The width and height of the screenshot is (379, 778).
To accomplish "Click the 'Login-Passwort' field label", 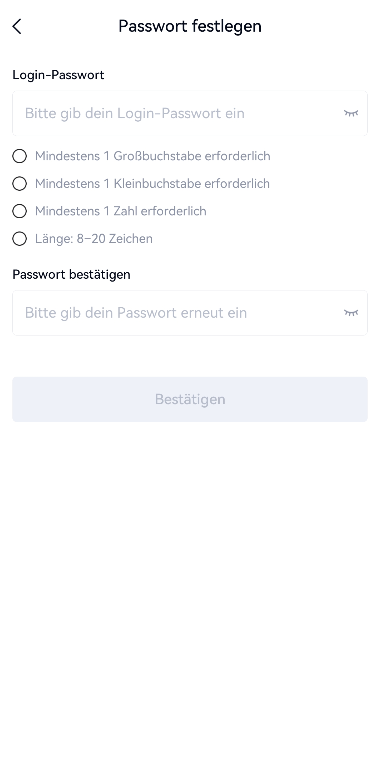I will (58, 75).
